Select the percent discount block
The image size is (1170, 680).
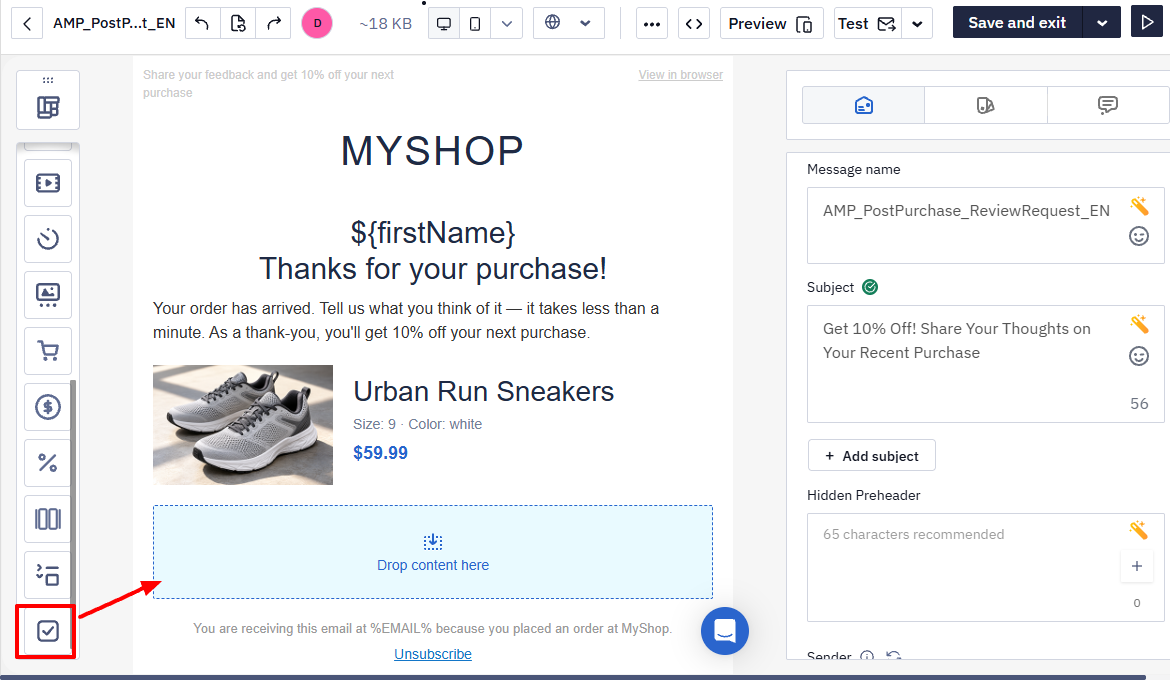coord(48,463)
